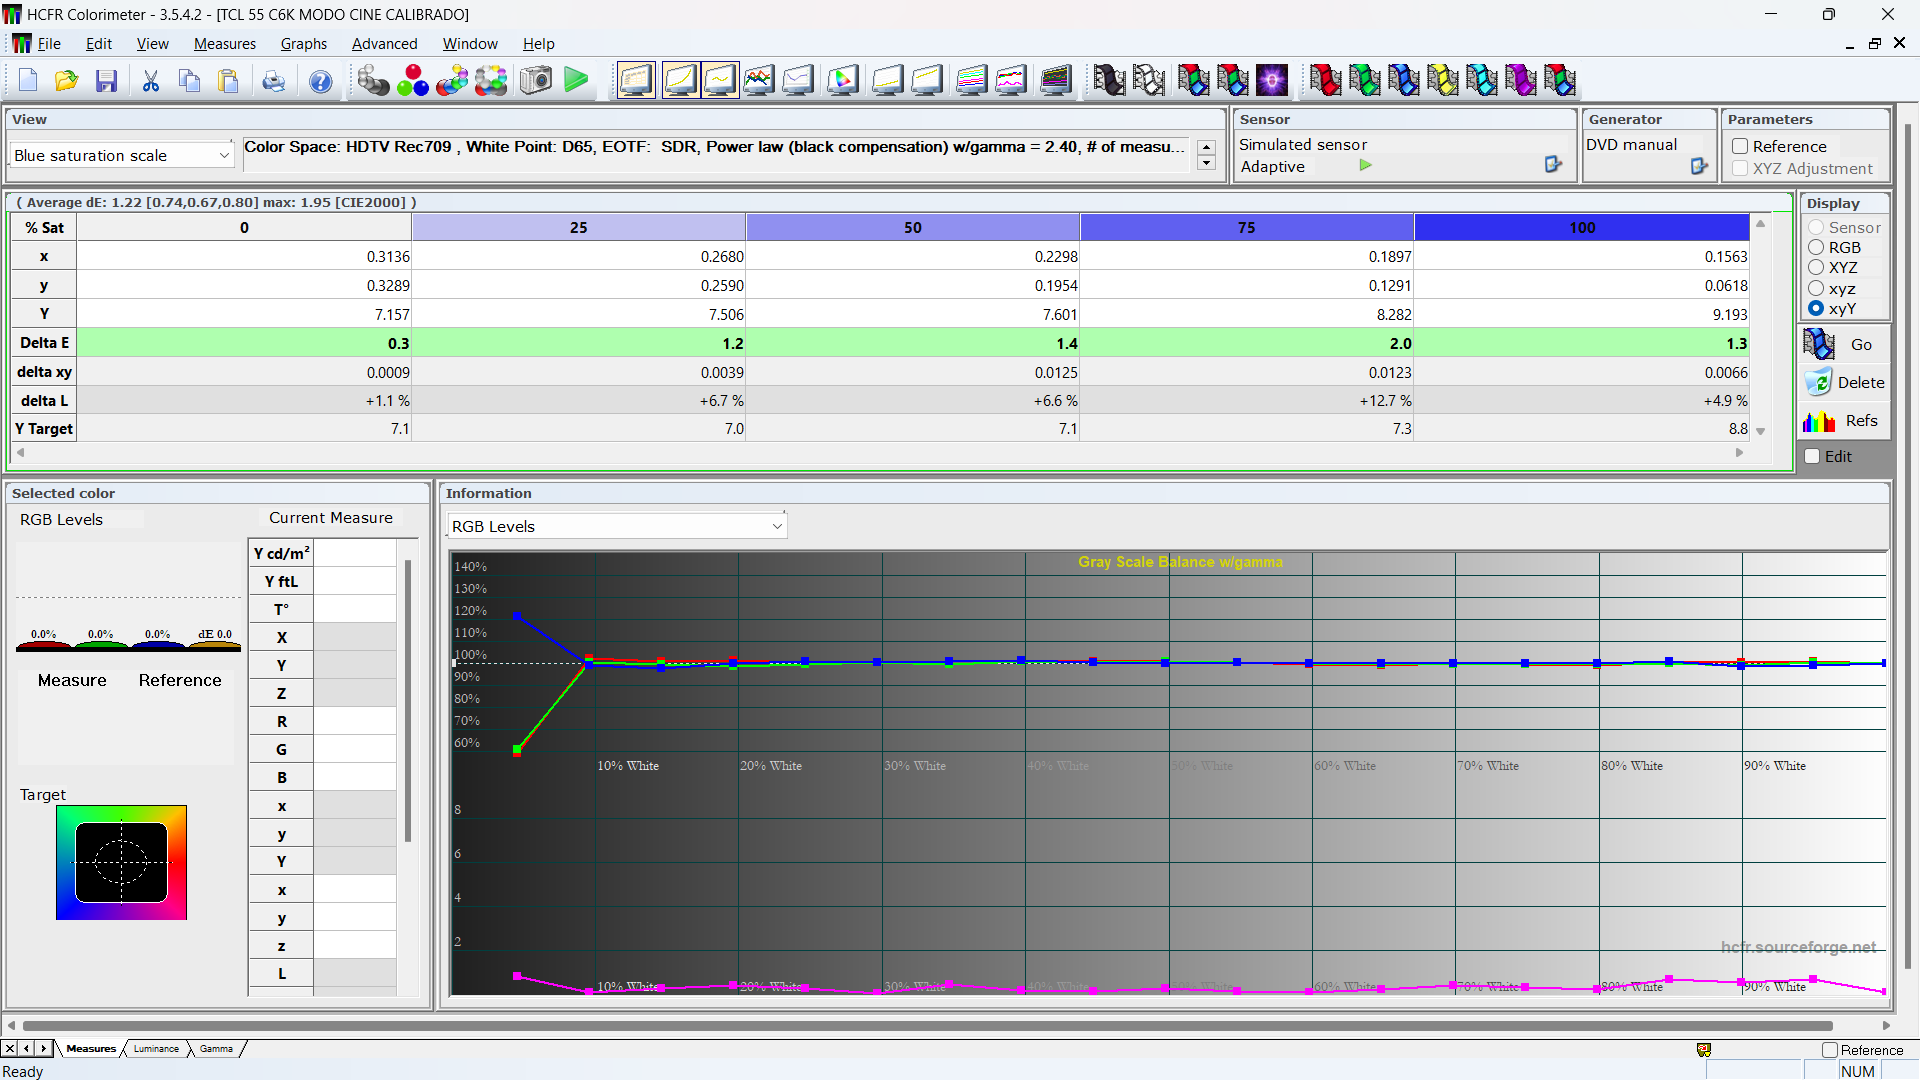
Task: Open the Help menu
Action: (538, 43)
